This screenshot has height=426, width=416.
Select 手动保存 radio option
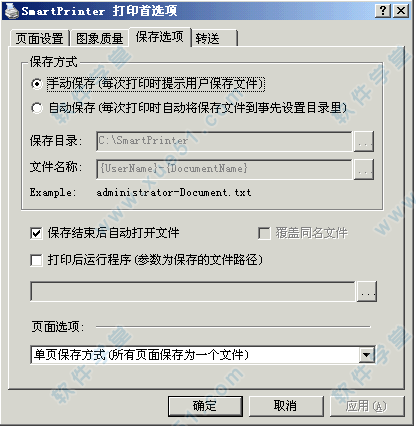pyautogui.click(x=36, y=84)
